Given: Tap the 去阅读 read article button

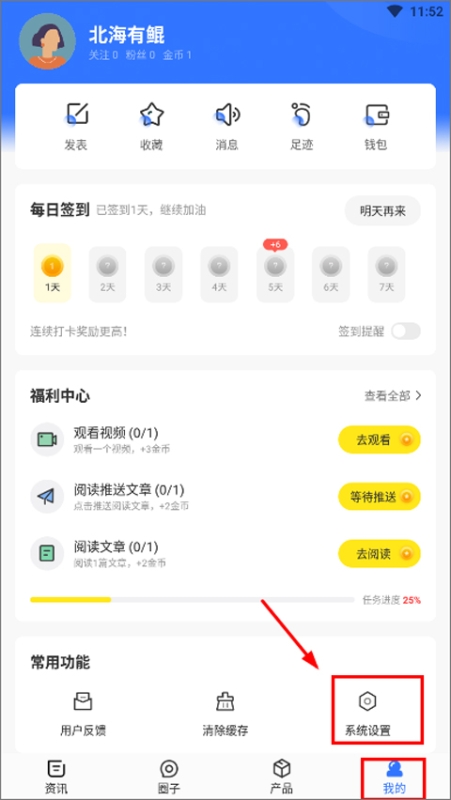Looking at the screenshot, I should click(x=379, y=554).
